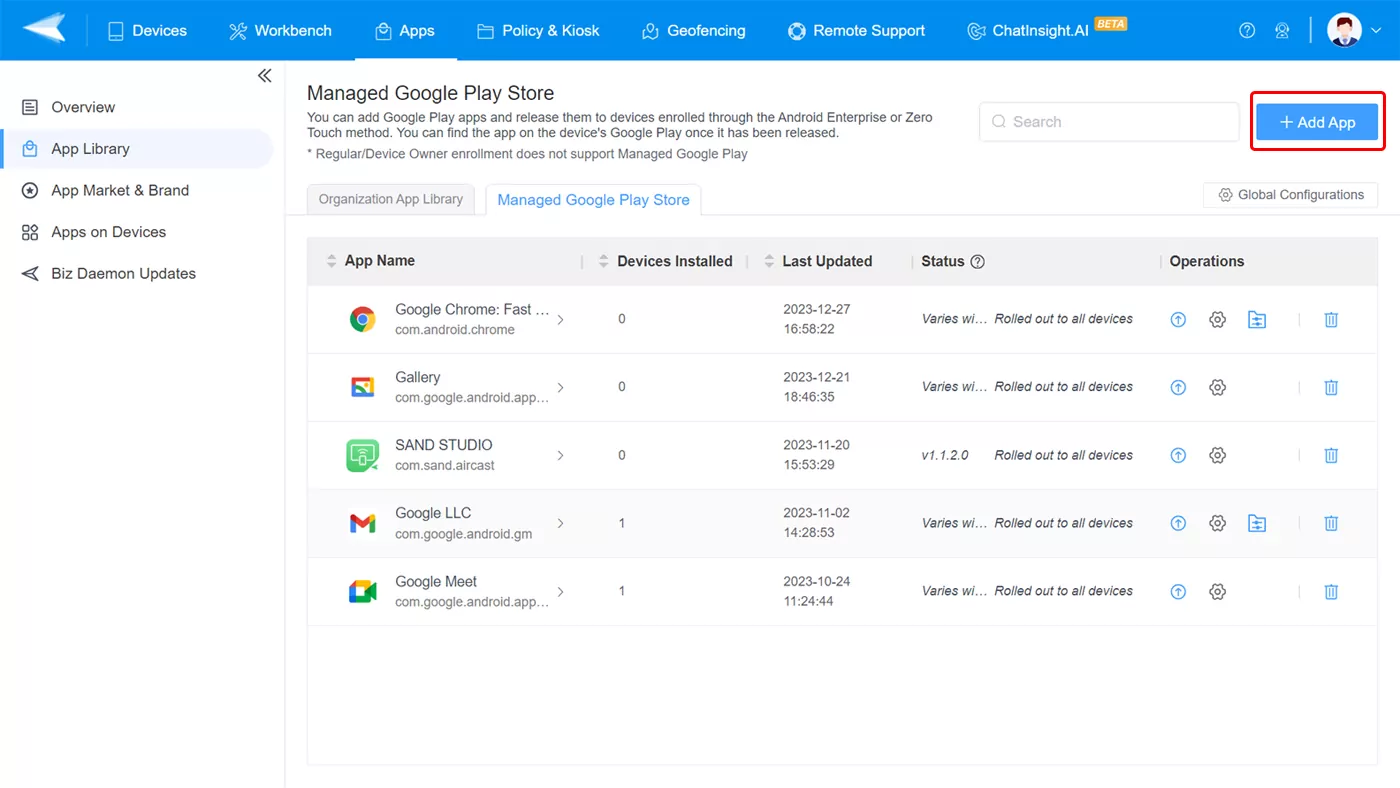Select the Apps tab
This screenshot has width=1400, height=788.
pos(404,30)
